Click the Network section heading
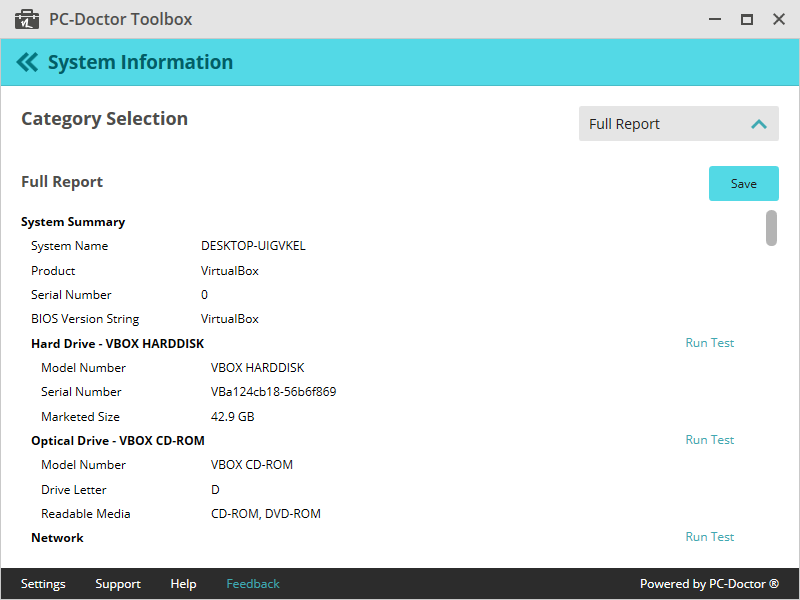The height and width of the screenshot is (600, 800). (57, 538)
